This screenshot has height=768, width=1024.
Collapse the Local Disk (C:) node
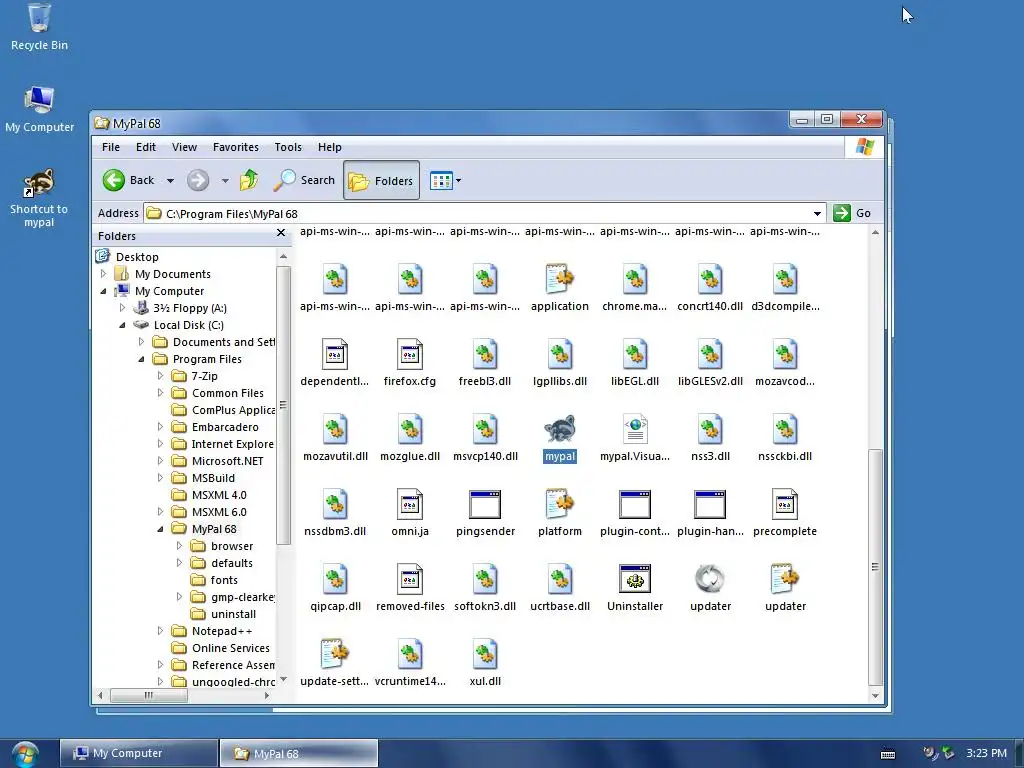[122, 325]
